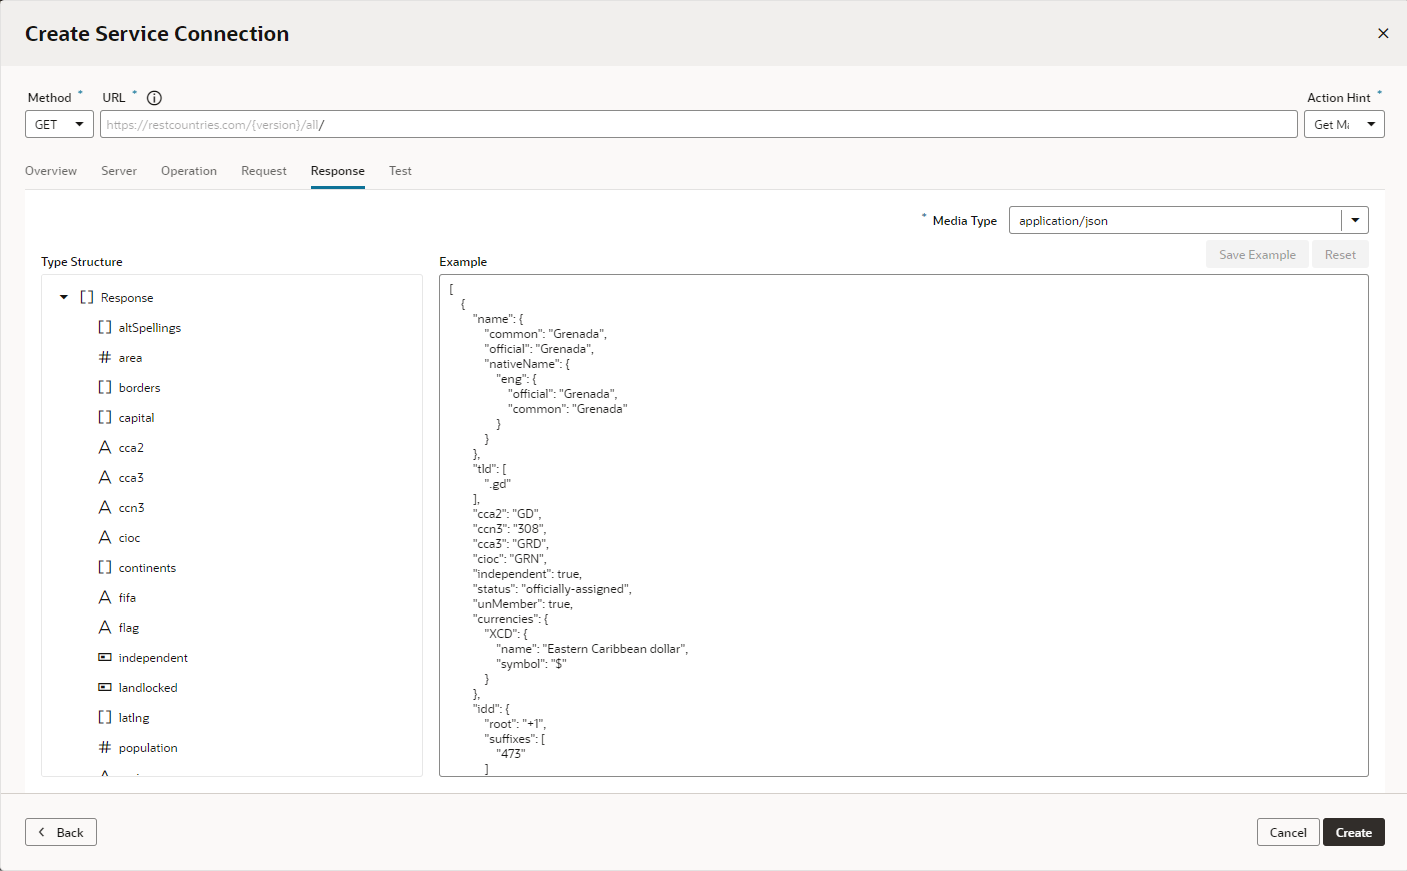Click the string icon next to cioc
The image size is (1407, 871).
pos(105,538)
